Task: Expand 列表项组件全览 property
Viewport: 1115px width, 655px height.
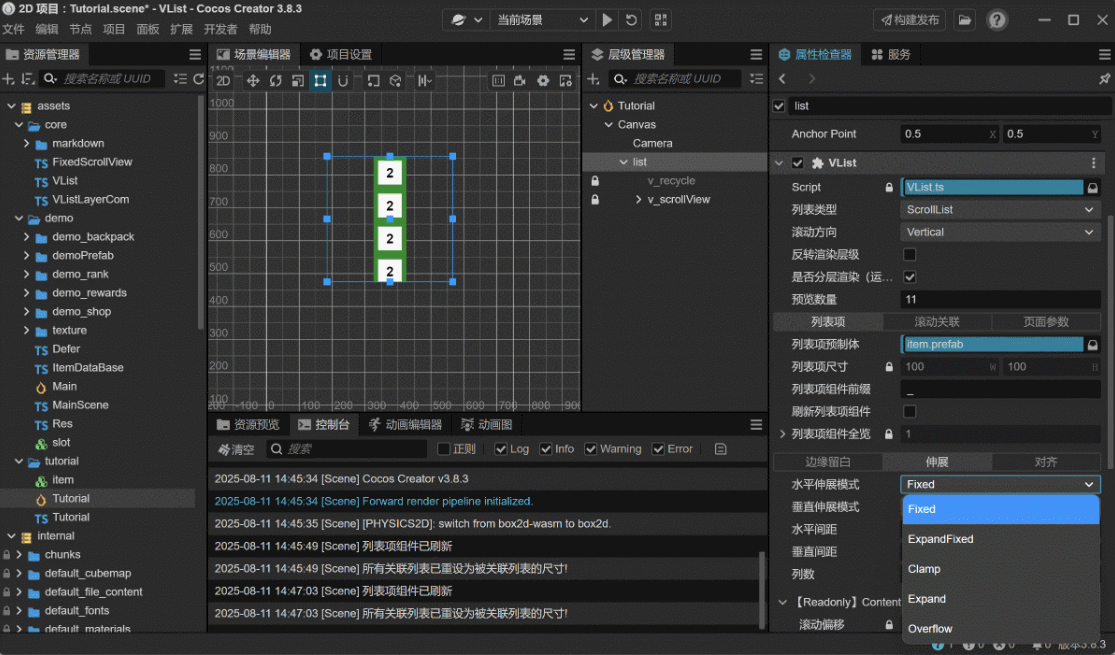Action: (x=782, y=434)
